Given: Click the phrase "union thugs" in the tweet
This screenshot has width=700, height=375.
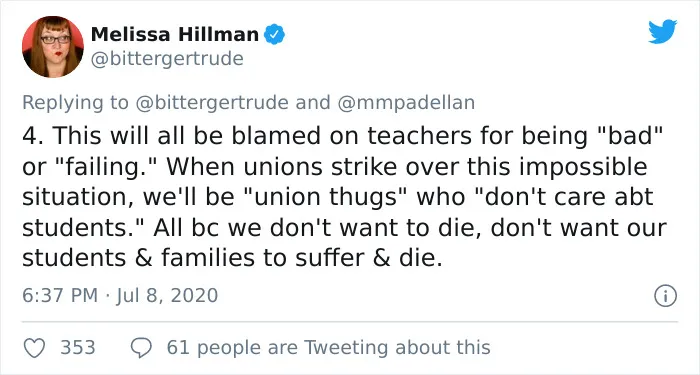Looking at the screenshot, I should (x=326, y=197).
